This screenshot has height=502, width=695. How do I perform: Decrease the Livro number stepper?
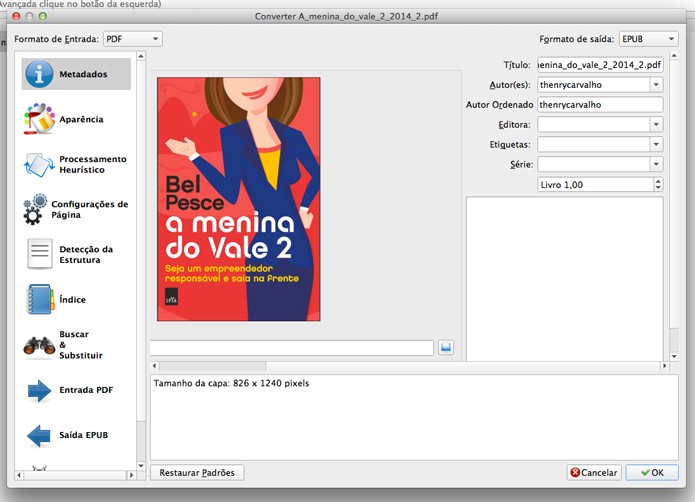pyautogui.click(x=658, y=188)
